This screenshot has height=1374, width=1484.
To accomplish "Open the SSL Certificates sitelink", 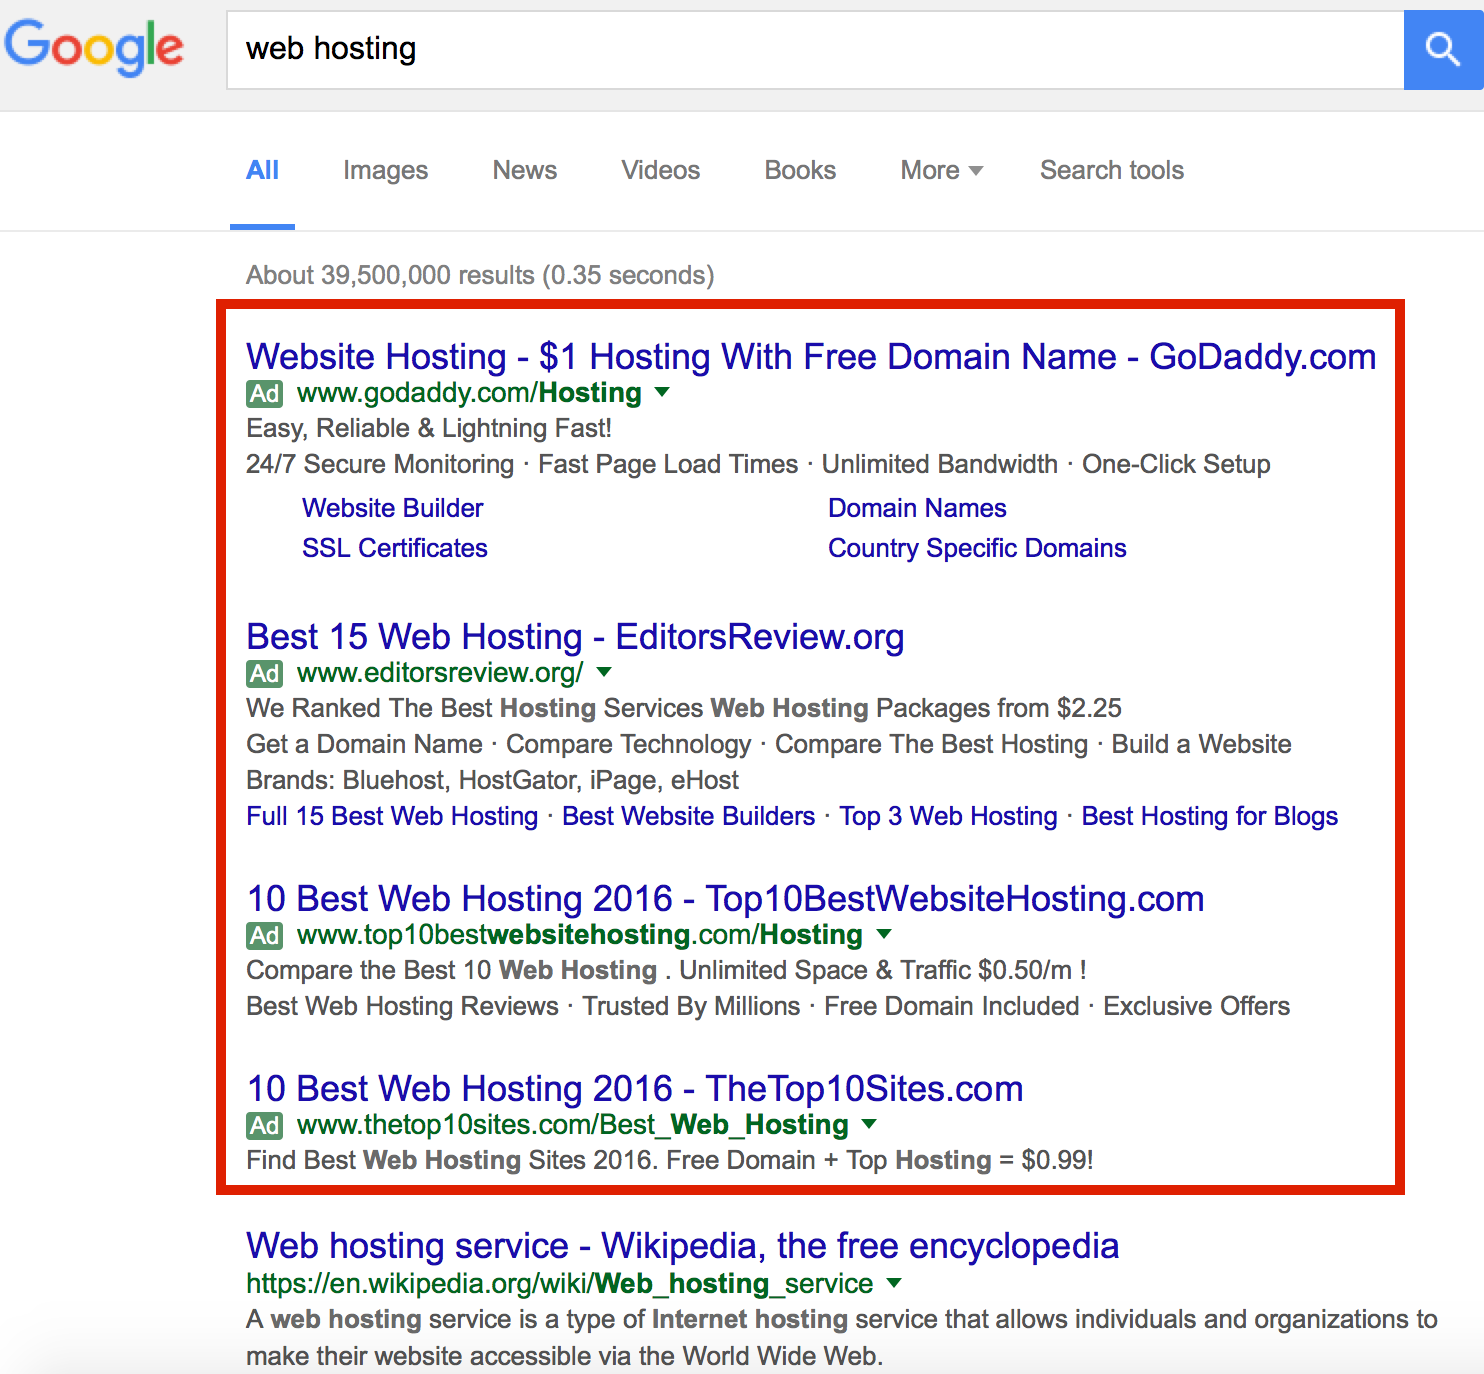I will 395,549.
